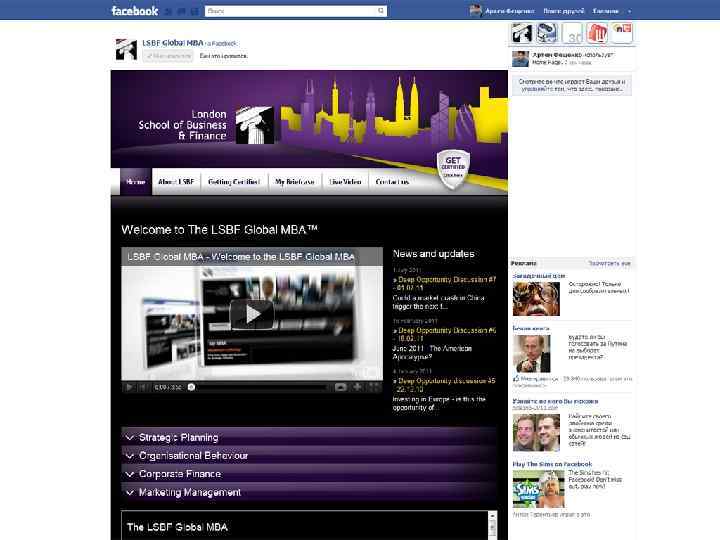720x540 pixels.
Task: Click next-track icon in video controls
Action: click(143, 388)
